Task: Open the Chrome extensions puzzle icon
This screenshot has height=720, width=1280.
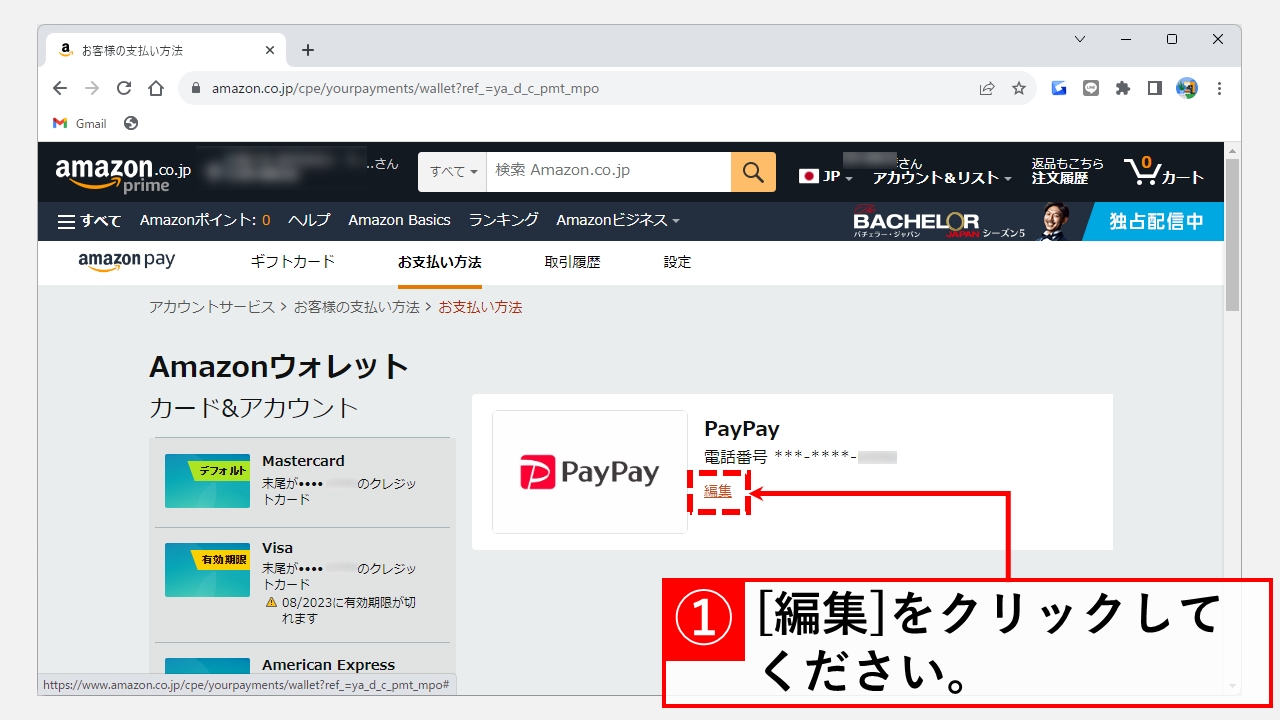Action: [1122, 88]
